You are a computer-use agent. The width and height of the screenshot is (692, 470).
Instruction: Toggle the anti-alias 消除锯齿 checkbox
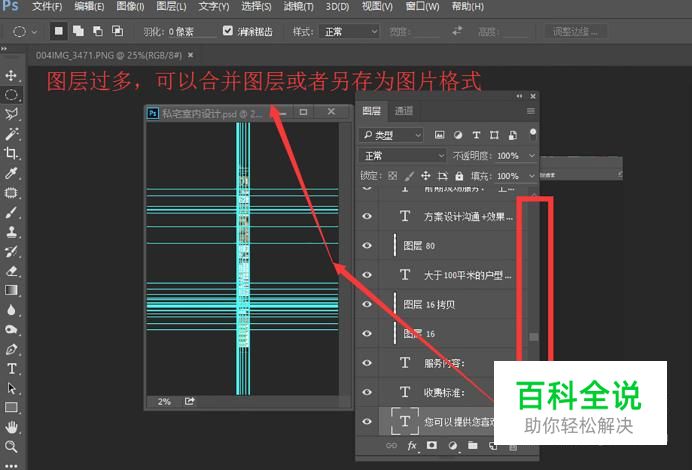pyautogui.click(x=228, y=30)
